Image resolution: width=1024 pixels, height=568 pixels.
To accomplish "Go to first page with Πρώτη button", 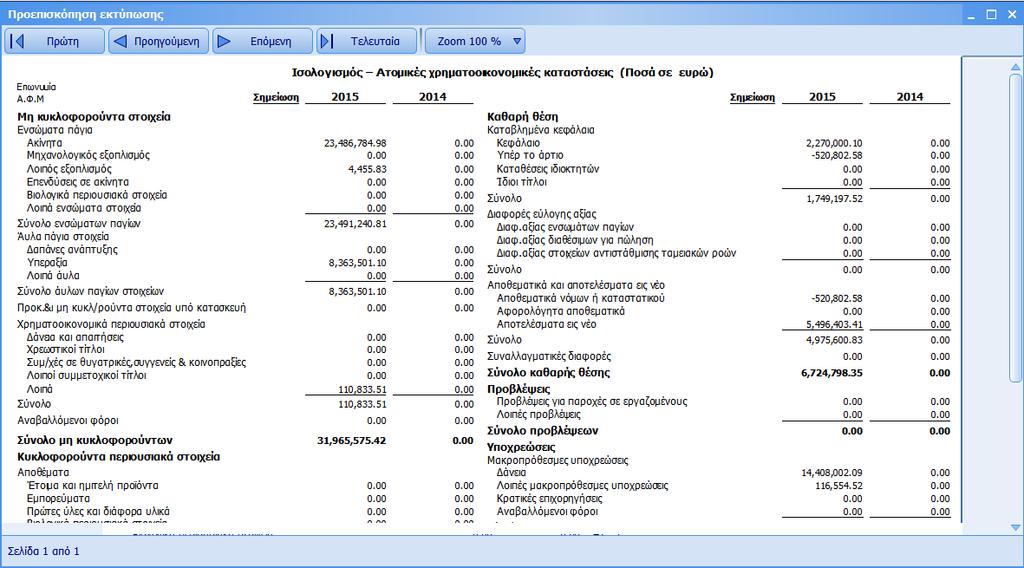I will pos(54,41).
